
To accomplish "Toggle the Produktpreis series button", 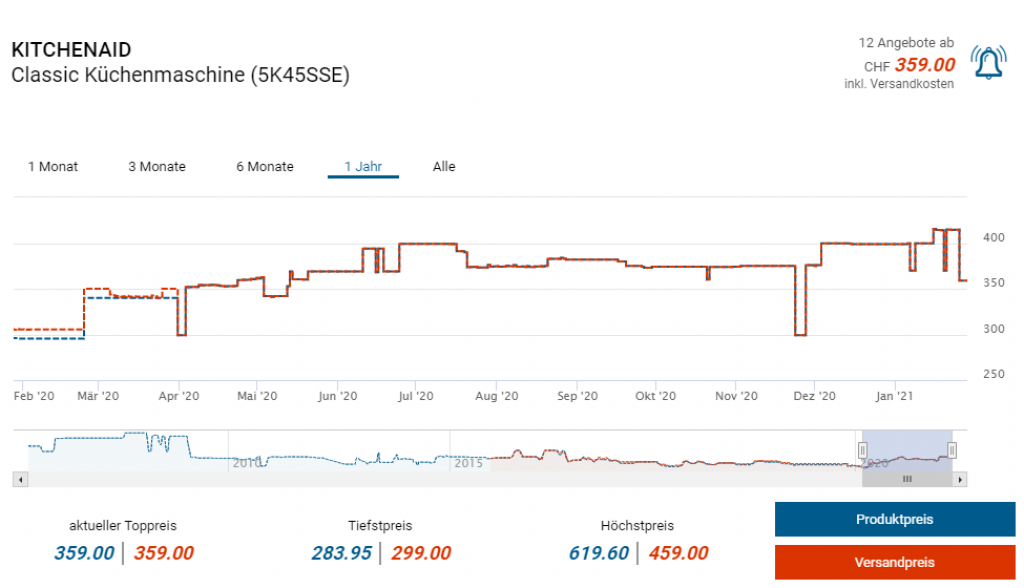I will 895,519.
